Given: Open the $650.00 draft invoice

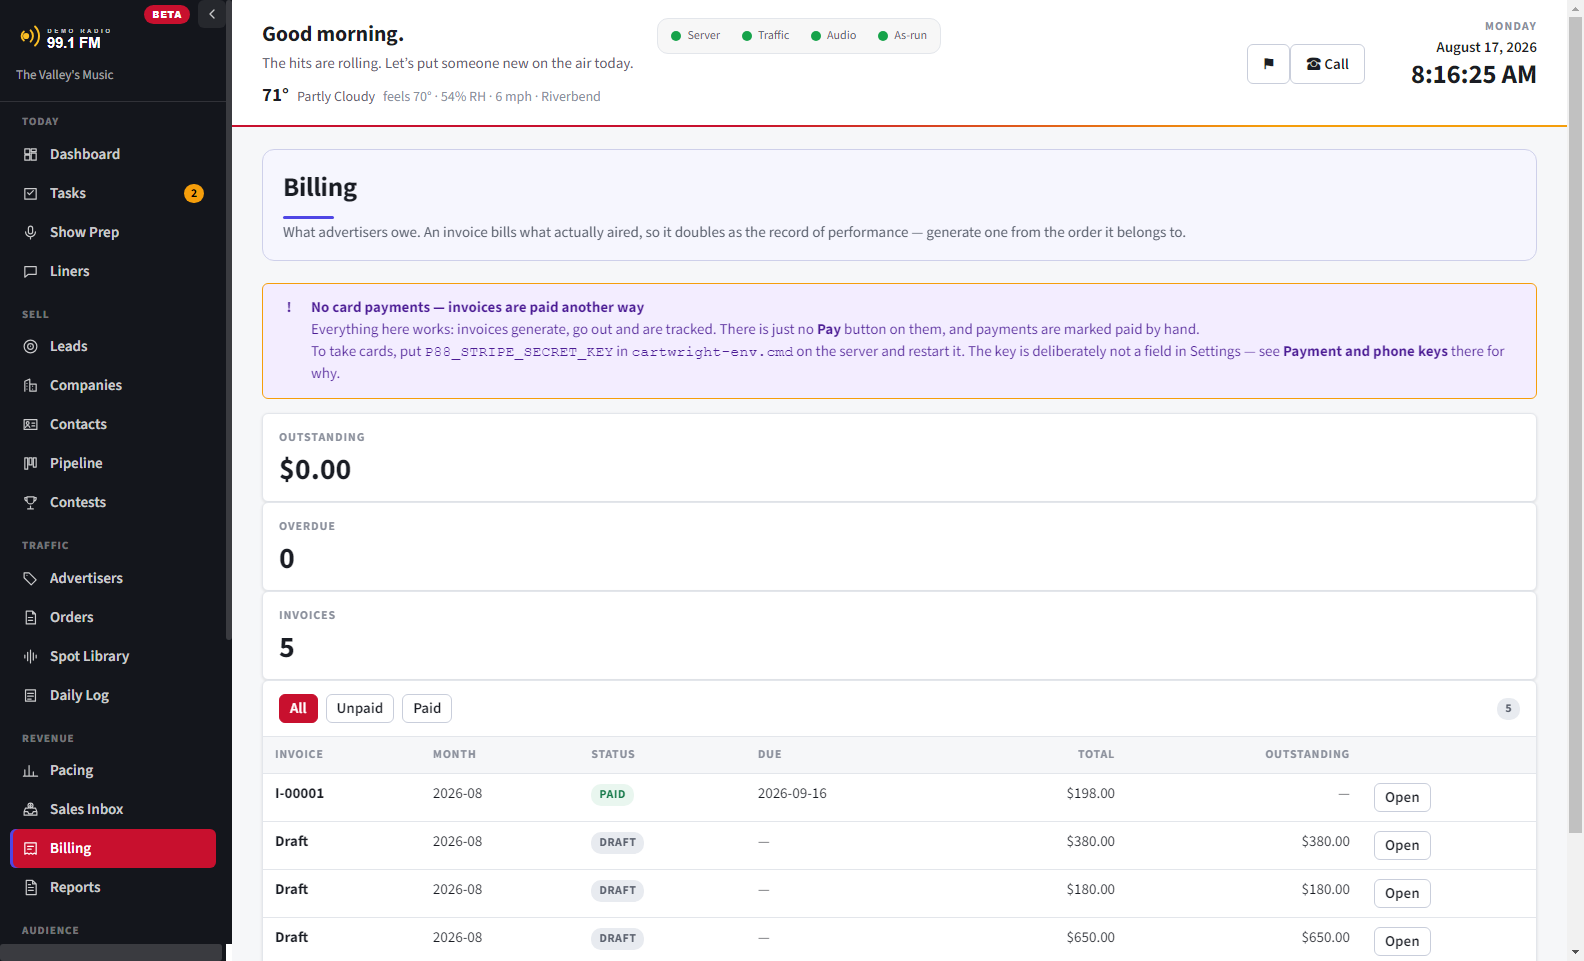Looking at the screenshot, I should click(x=1402, y=941).
